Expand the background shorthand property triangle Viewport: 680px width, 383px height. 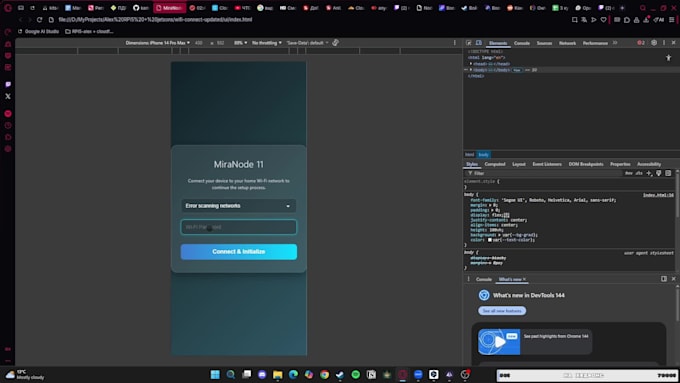click(x=499, y=235)
